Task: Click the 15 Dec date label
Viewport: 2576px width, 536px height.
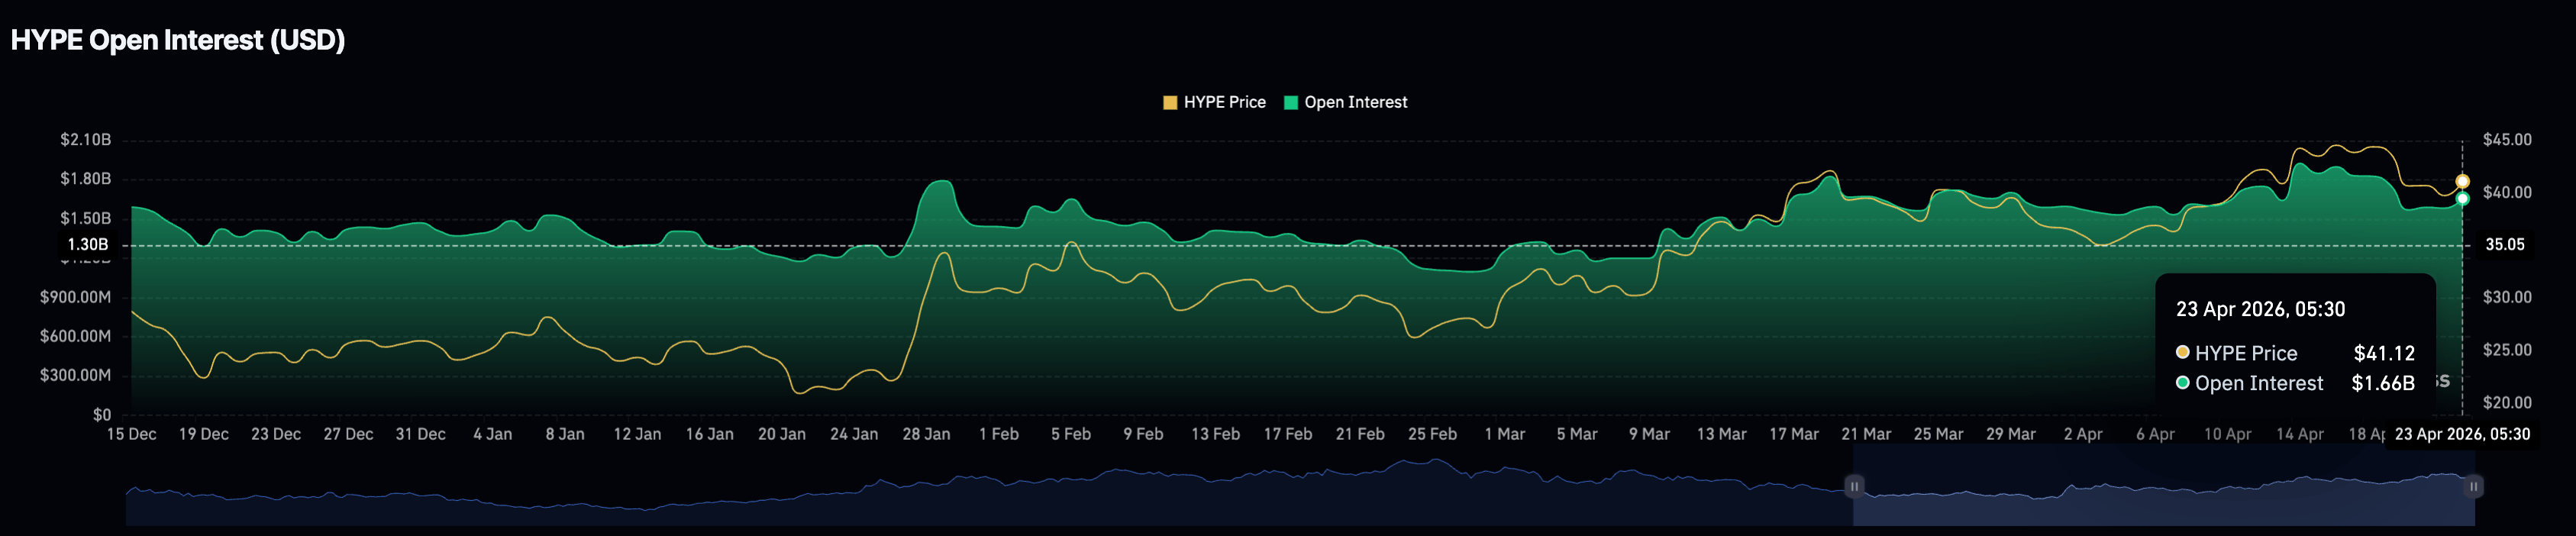Action: pyautogui.click(x=131, y=434)
